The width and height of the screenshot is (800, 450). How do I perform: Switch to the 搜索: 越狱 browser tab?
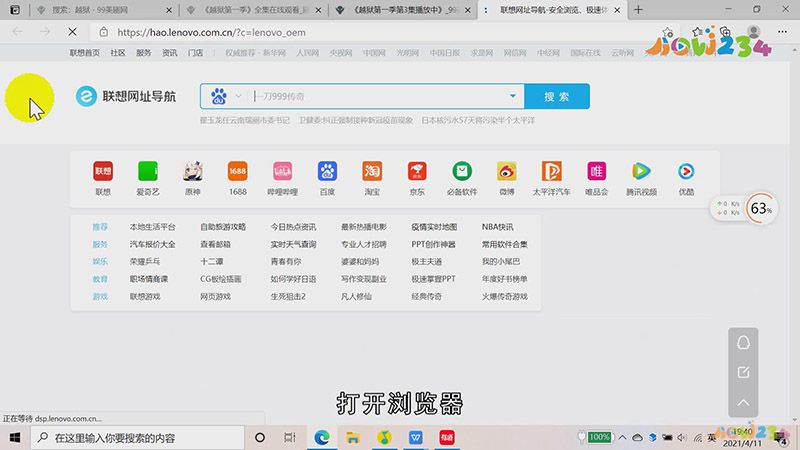(x=104, y=10)
